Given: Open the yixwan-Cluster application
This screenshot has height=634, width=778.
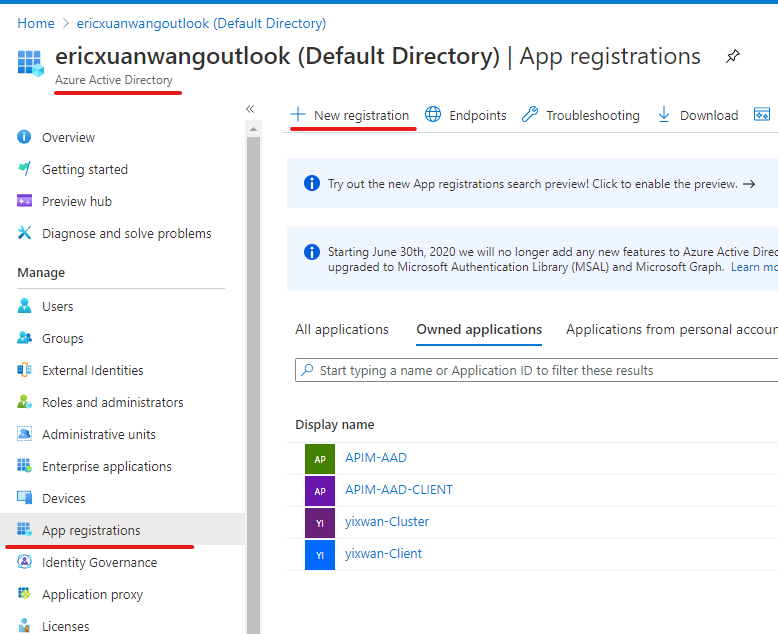Looking at the screenshot, I should click(387, 521).
